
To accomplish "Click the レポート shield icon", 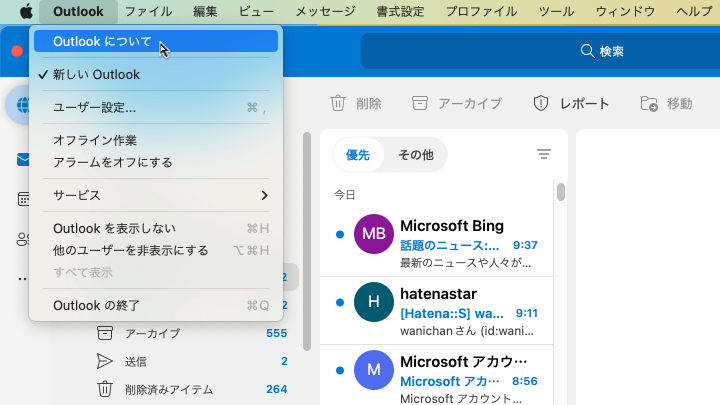I will pyautogui.click(x=540, y=103).
